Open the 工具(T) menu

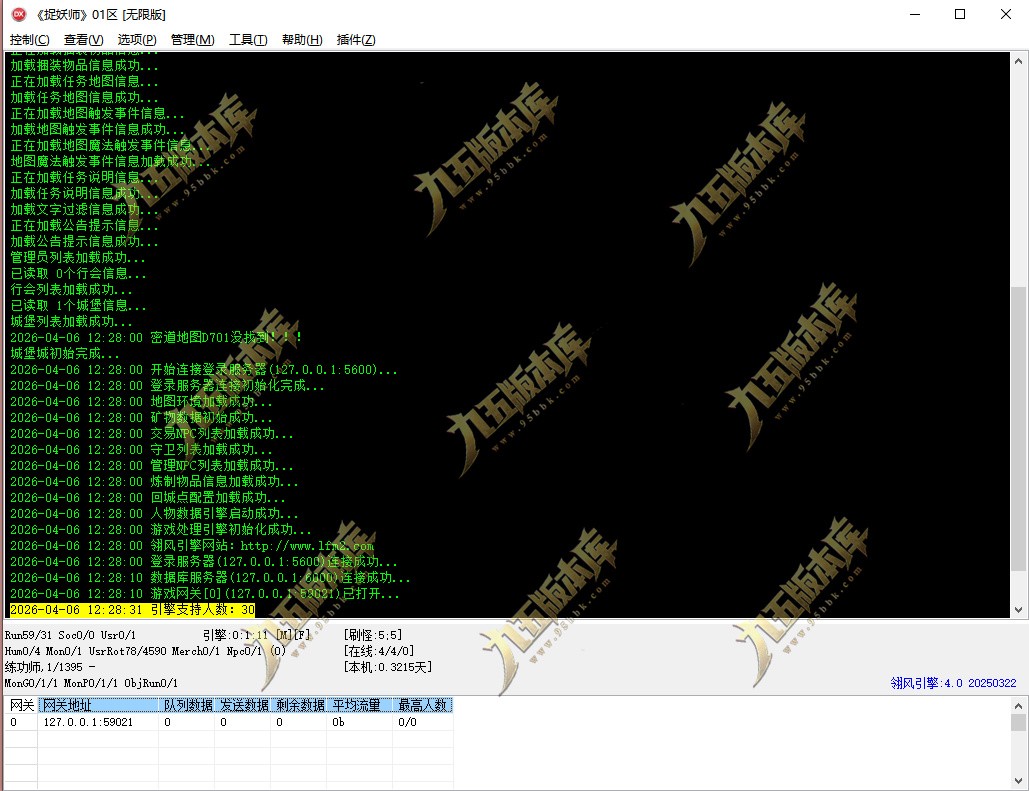coord(248,40)
